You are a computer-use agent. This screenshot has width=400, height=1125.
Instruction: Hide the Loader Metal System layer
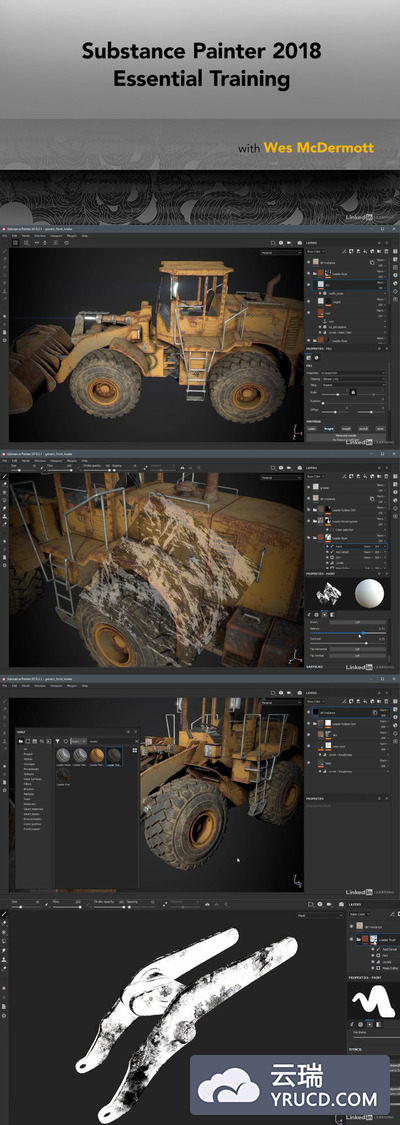[308, 521]
